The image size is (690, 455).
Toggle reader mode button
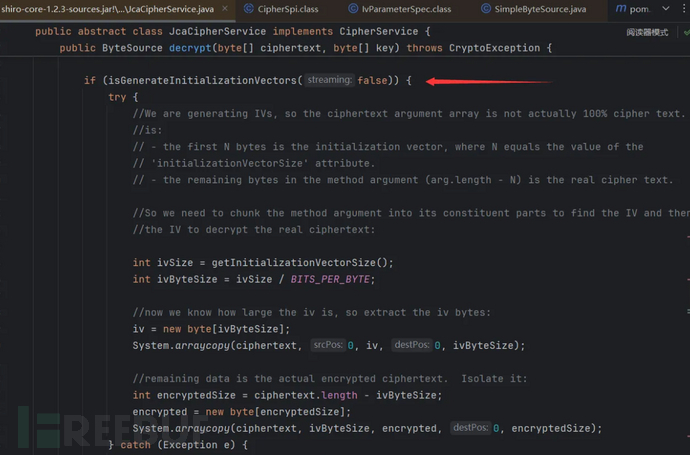tap(647, 33)
